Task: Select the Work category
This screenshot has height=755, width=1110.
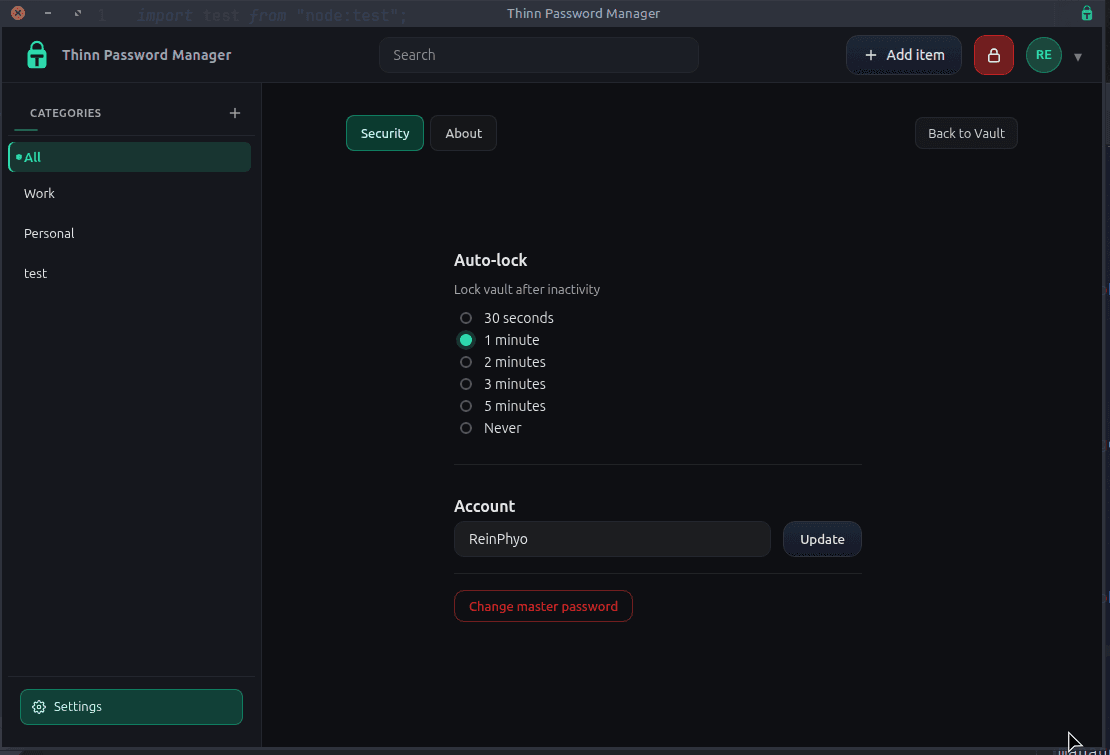Action: pos(39,193)
